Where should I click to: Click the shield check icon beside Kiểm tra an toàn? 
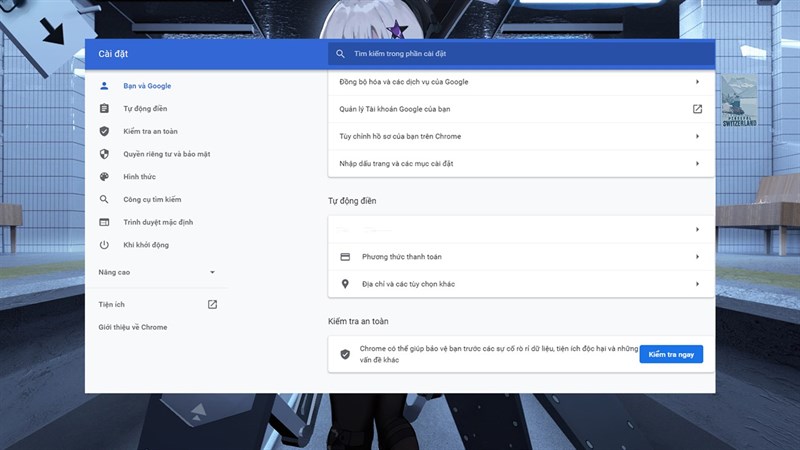tap(104, 131)
